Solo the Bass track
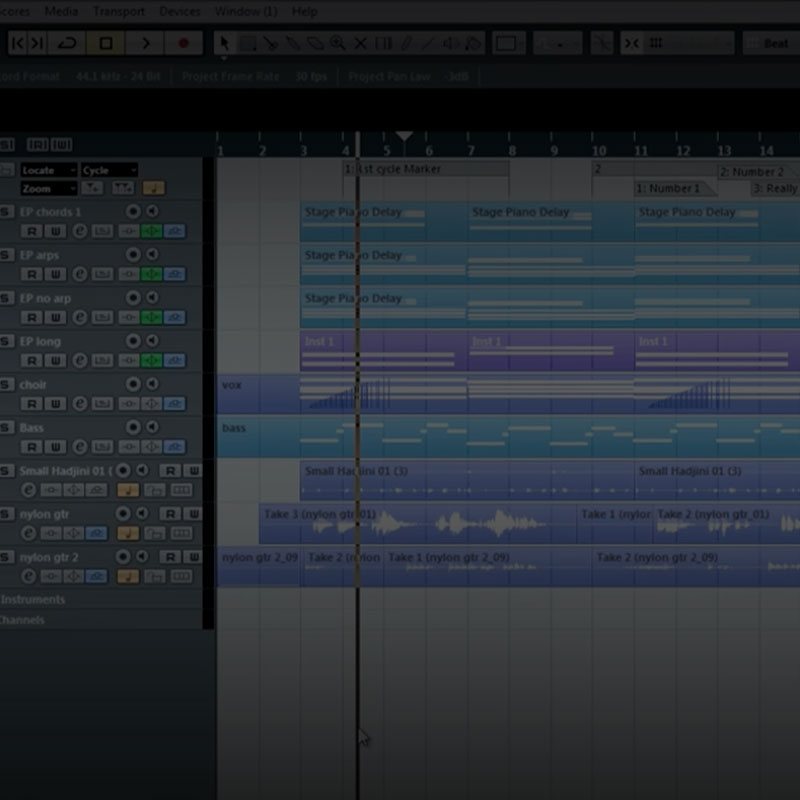Image resolution: width=800 pixels, height=800 pixels. coord(7,428)
